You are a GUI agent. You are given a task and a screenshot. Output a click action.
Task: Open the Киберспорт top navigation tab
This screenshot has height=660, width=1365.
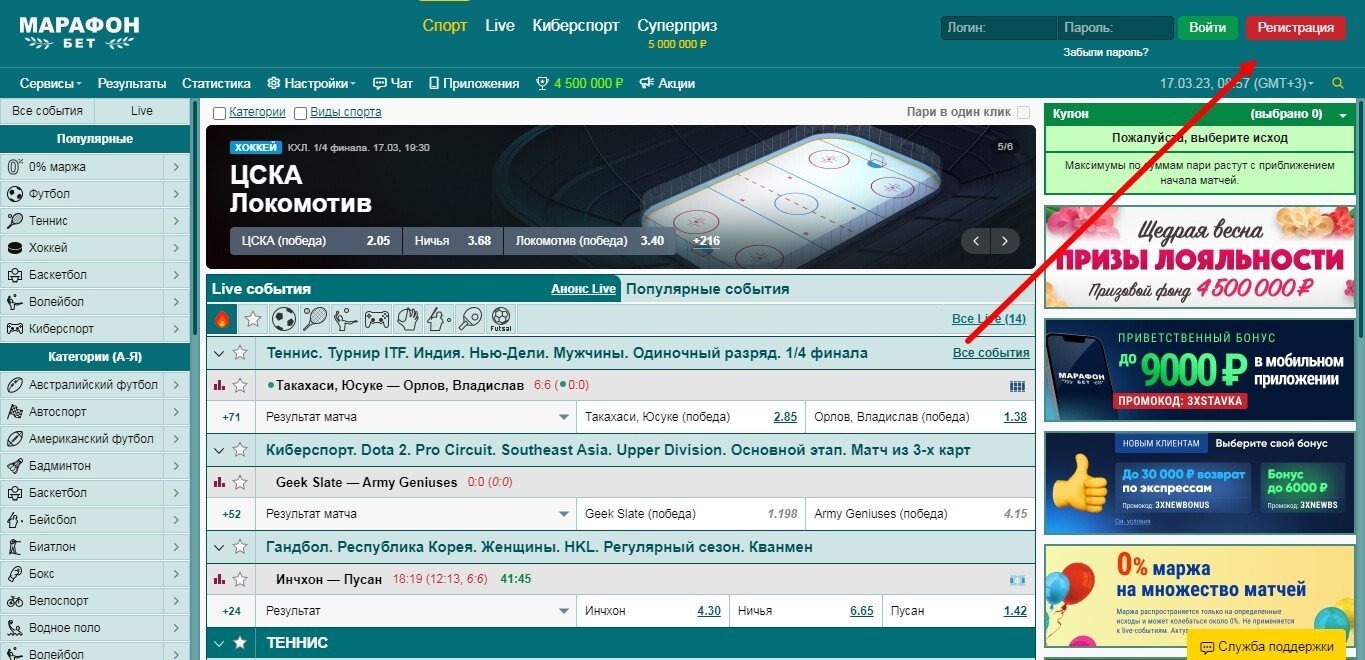coord(575,26)
